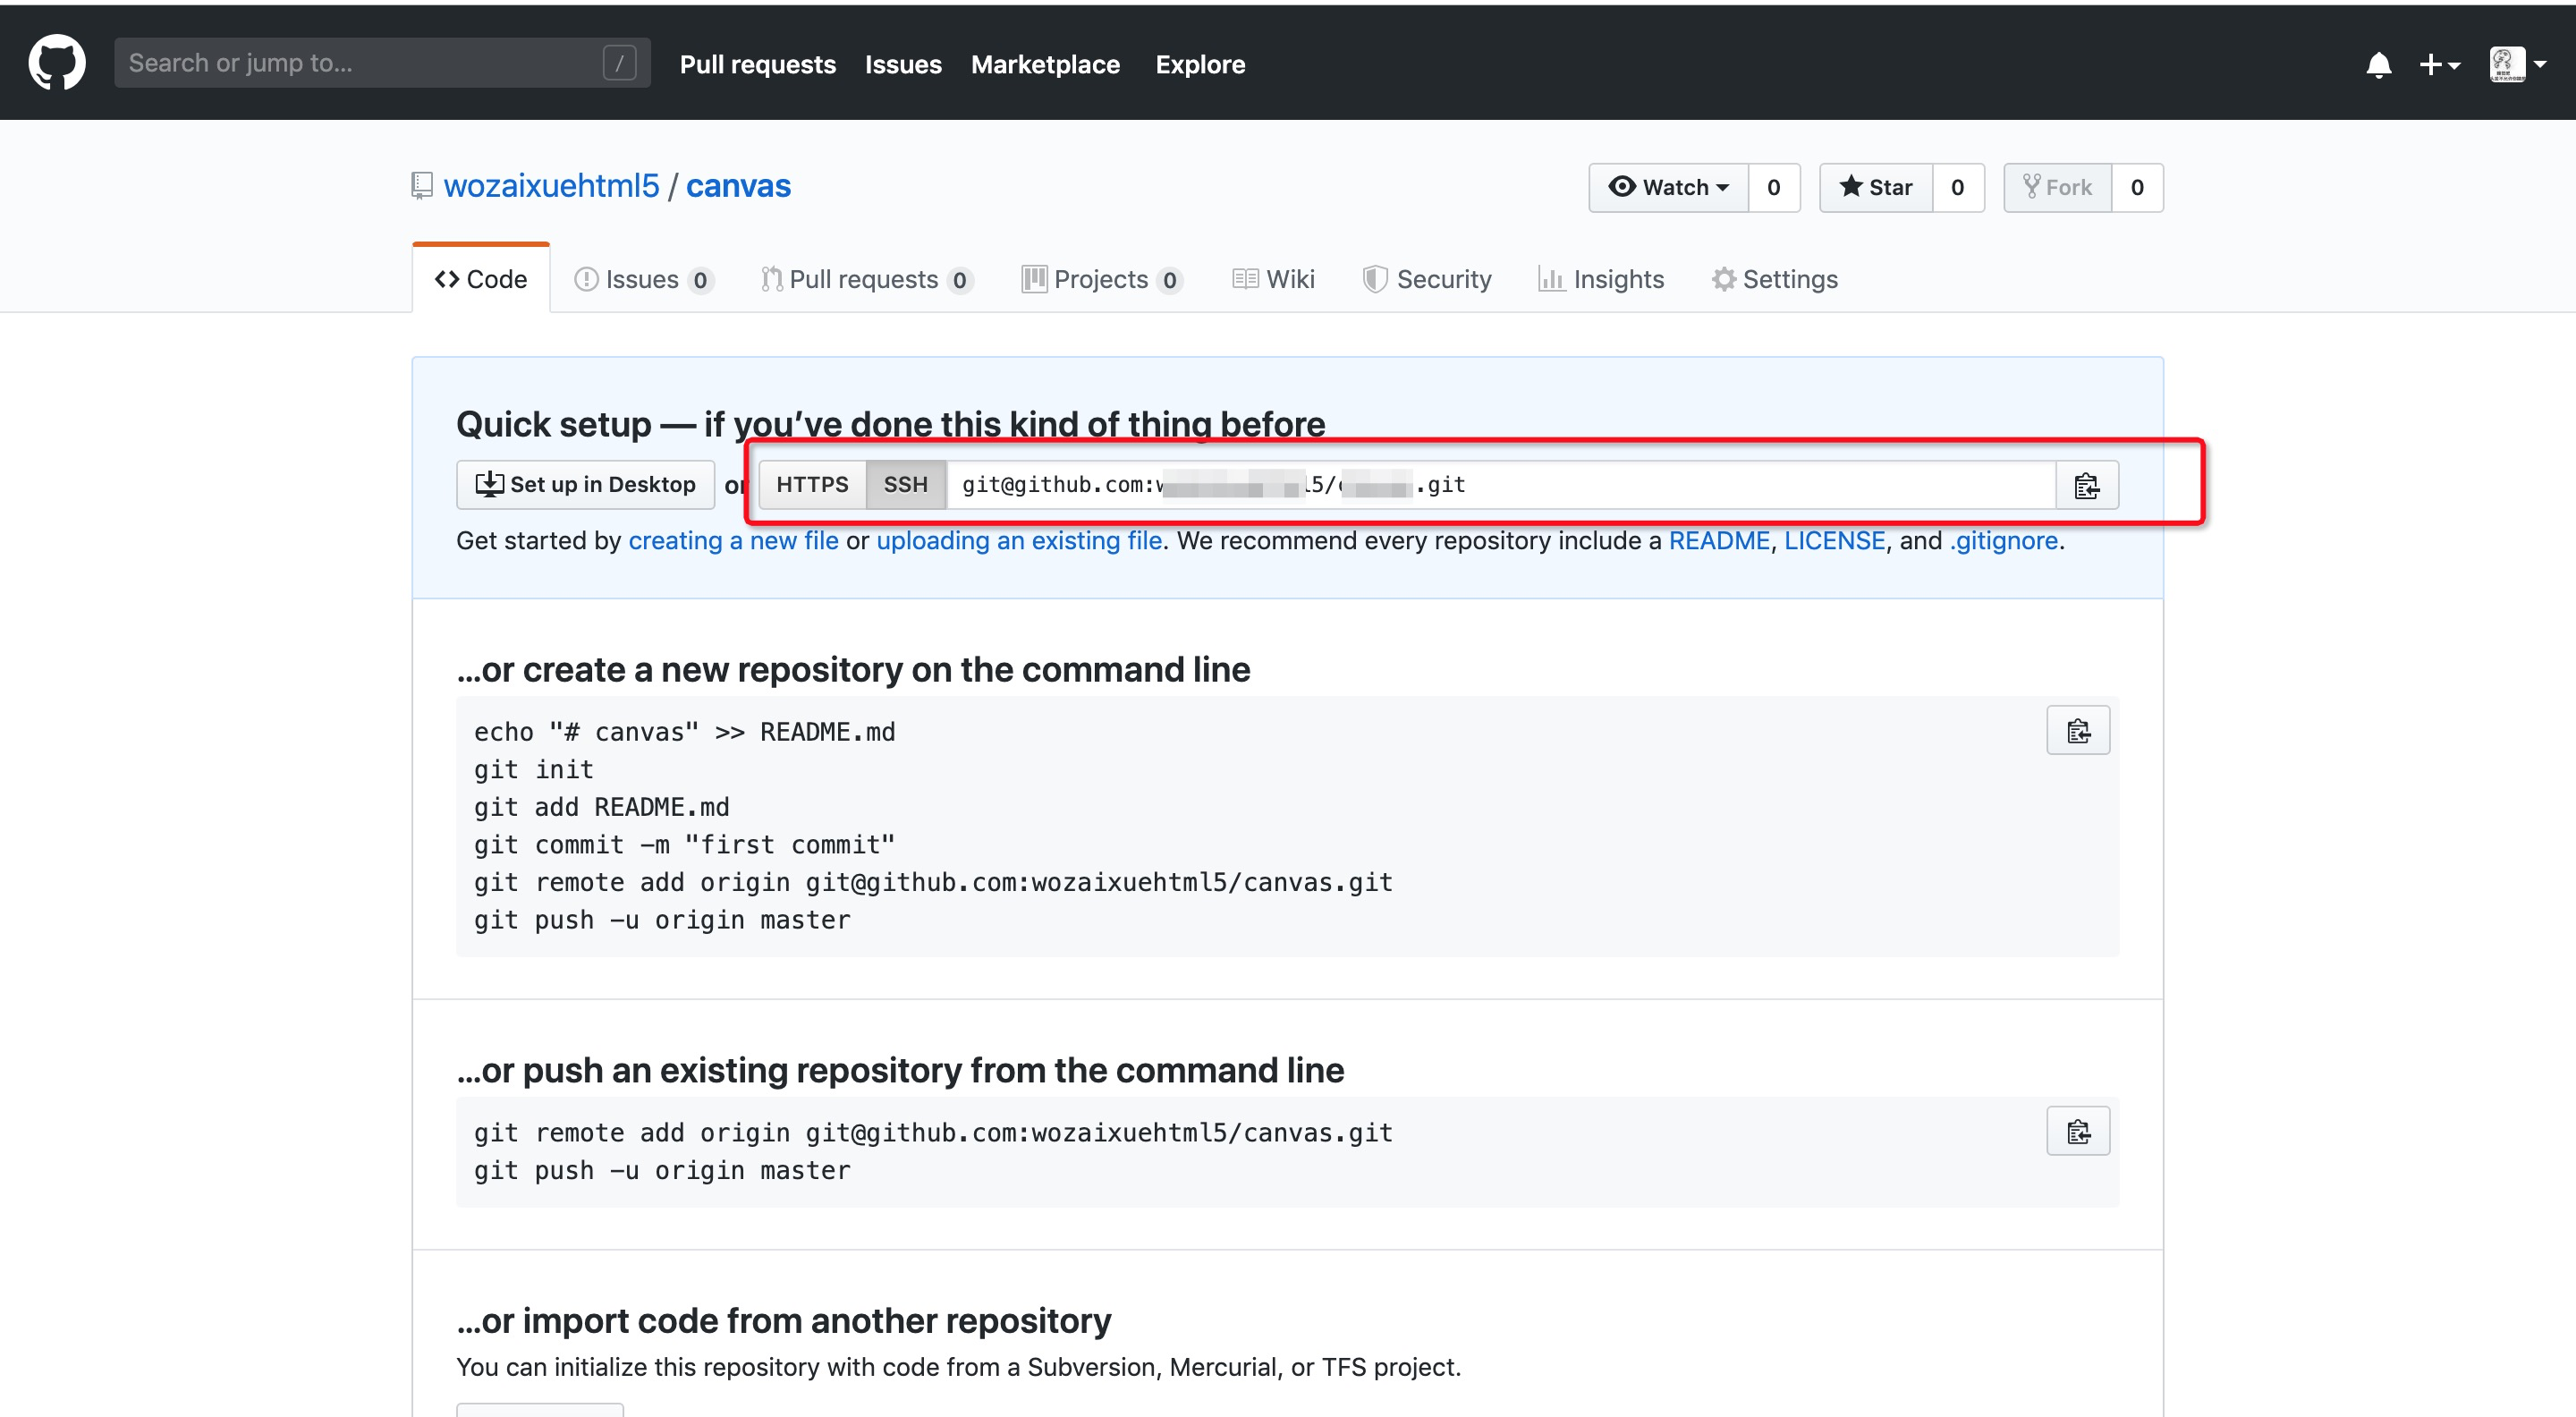Copy the new repository commands

point(2077,731)
